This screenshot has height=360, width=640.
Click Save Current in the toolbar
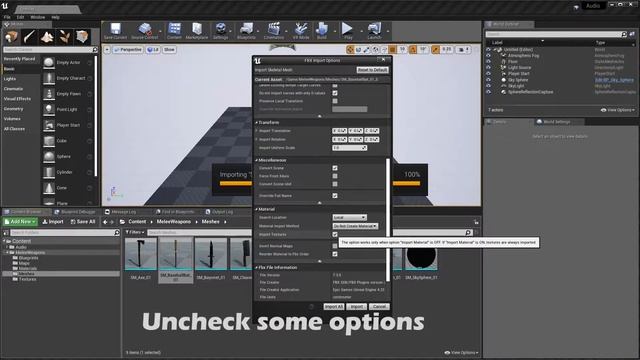[x=115, y=31]
